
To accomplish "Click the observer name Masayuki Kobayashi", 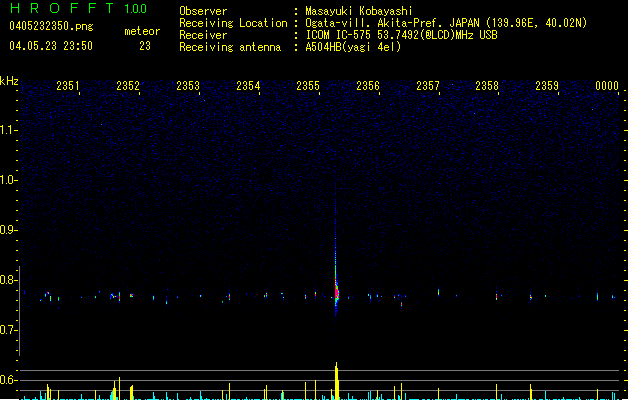I will click(359, 11).
